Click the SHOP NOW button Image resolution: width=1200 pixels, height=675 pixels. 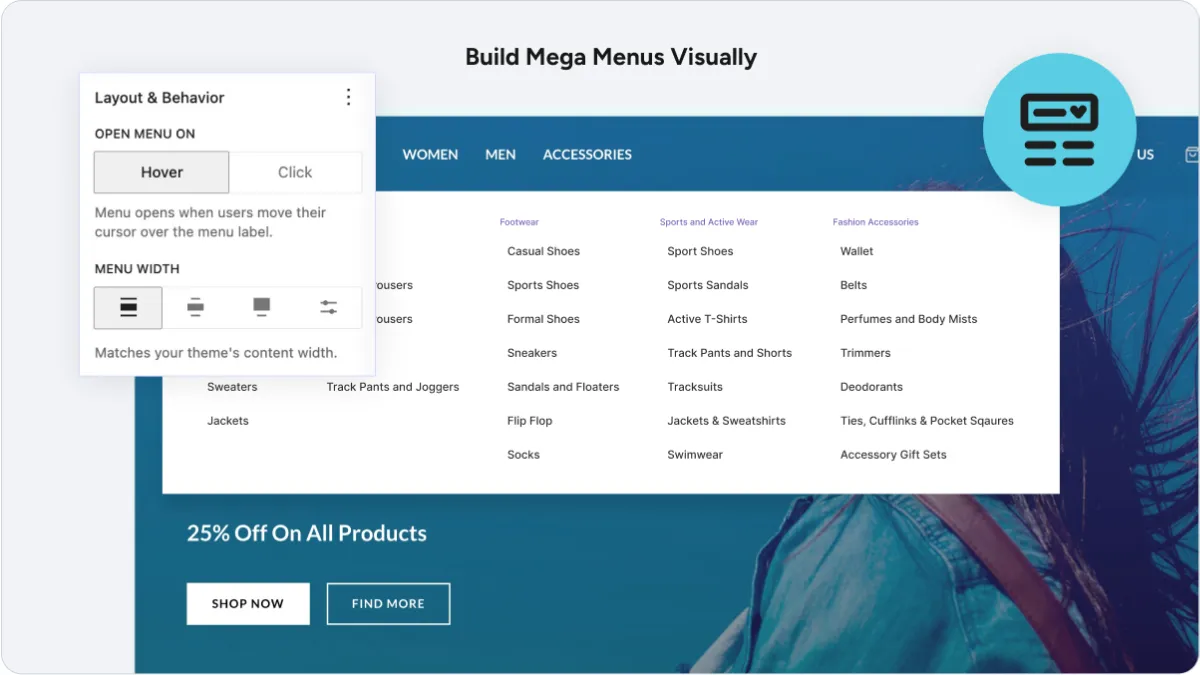(x=248, y=604)
